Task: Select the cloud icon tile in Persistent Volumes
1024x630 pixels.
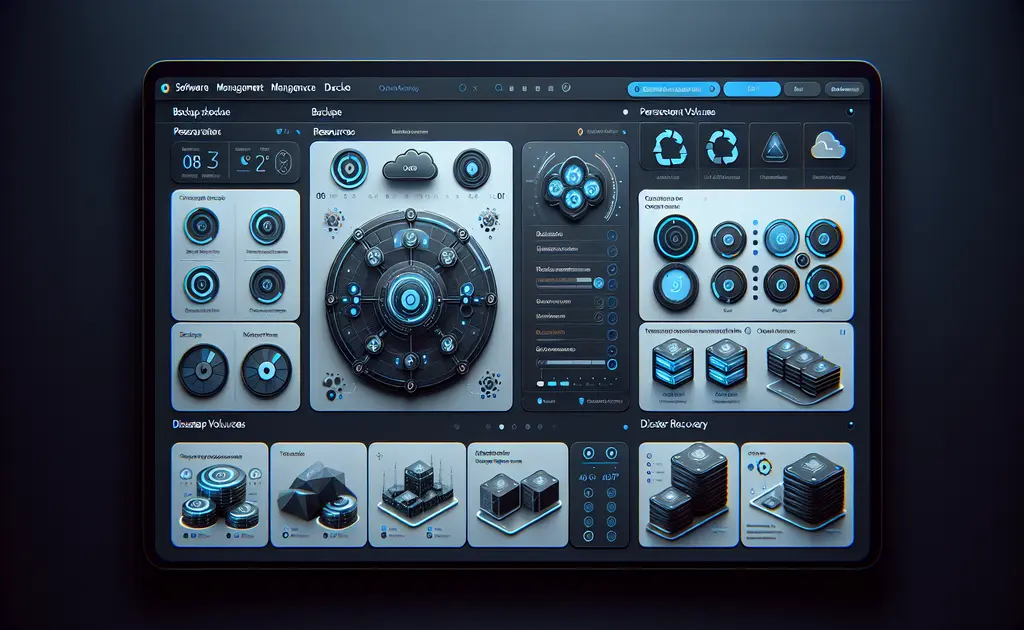Action: 829,148
